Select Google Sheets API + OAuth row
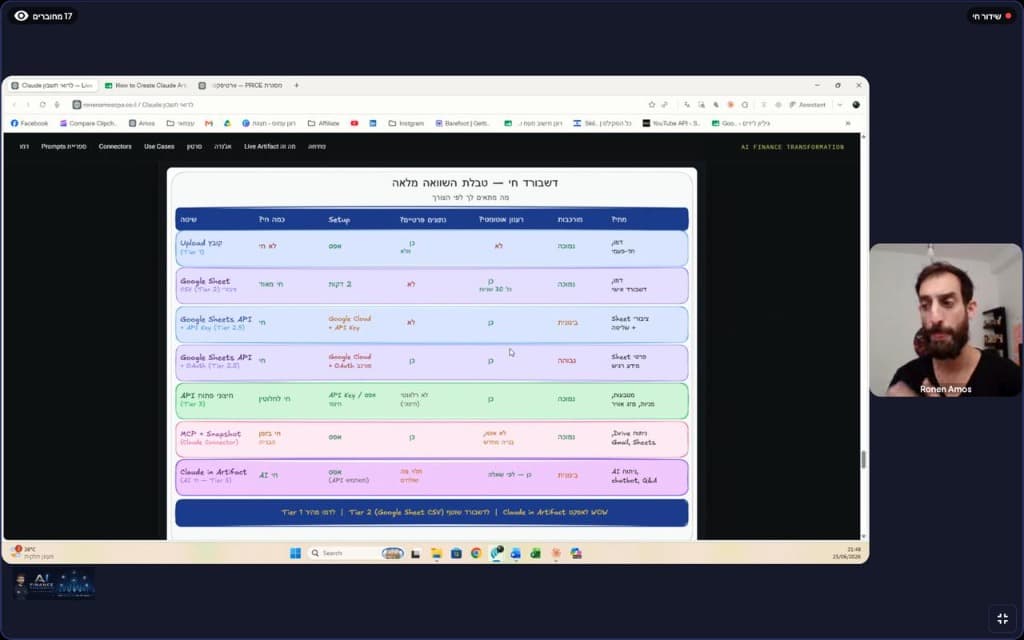Viewport: 1024px width, 640px height. click(432, 362)
